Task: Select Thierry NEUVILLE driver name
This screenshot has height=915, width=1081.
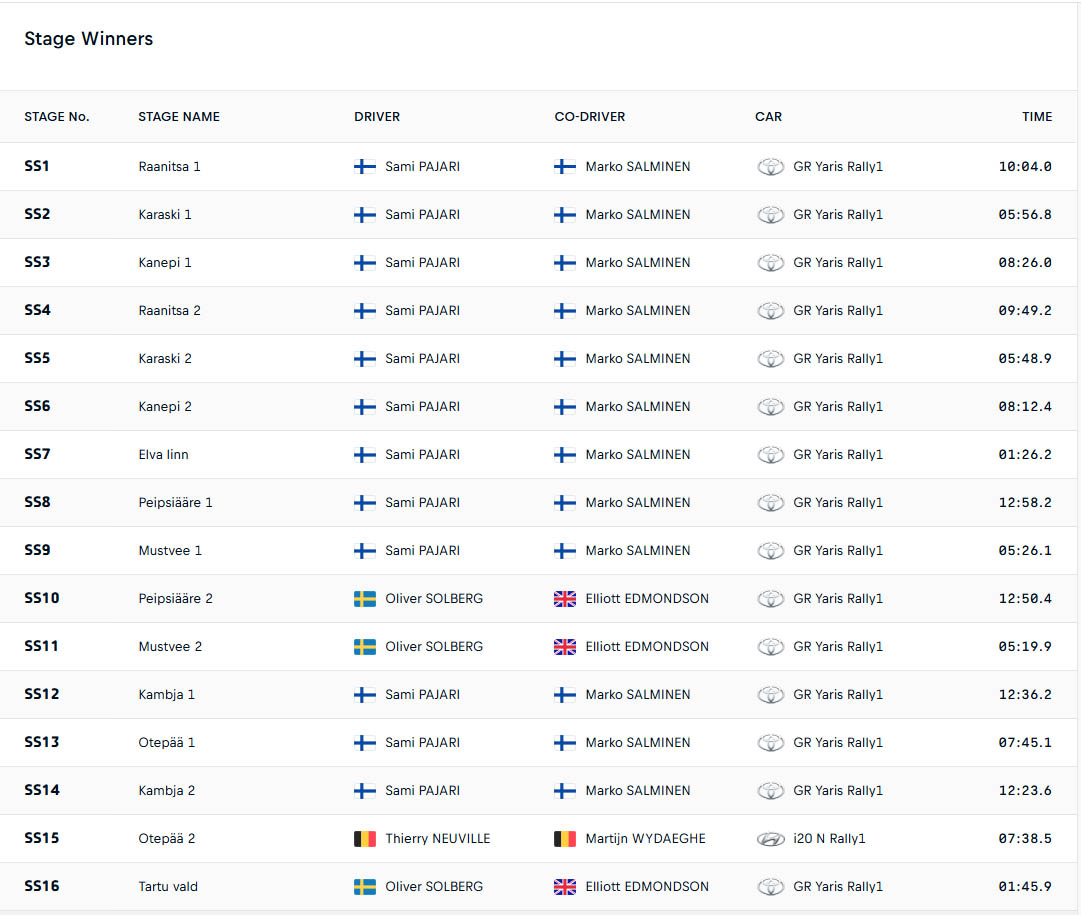Action: point(438,838)
